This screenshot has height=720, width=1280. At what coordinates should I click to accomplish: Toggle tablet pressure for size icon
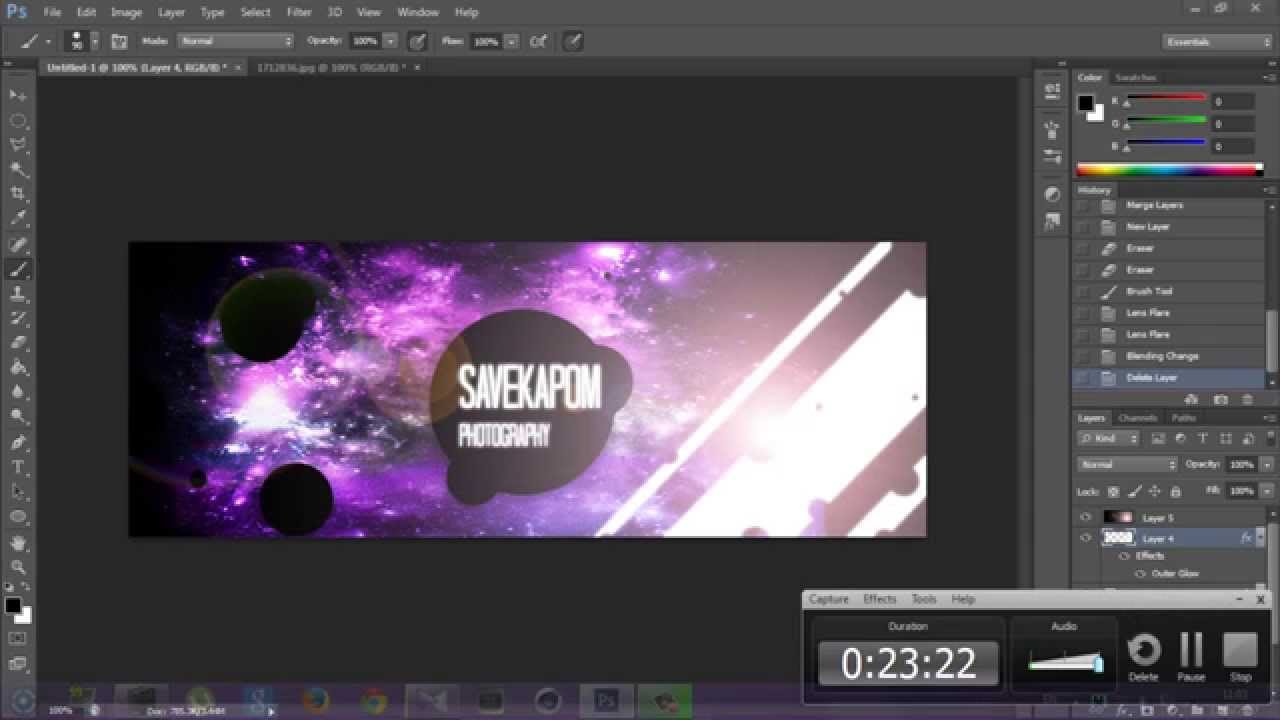[573, 41]
